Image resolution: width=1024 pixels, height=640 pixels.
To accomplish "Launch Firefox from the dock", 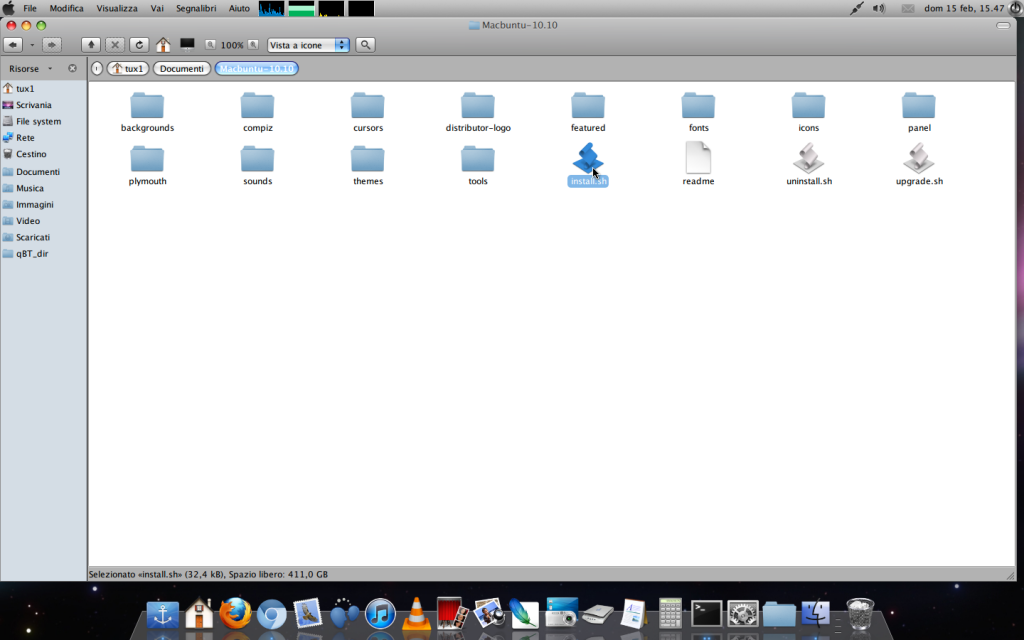I will pos(235,613).
